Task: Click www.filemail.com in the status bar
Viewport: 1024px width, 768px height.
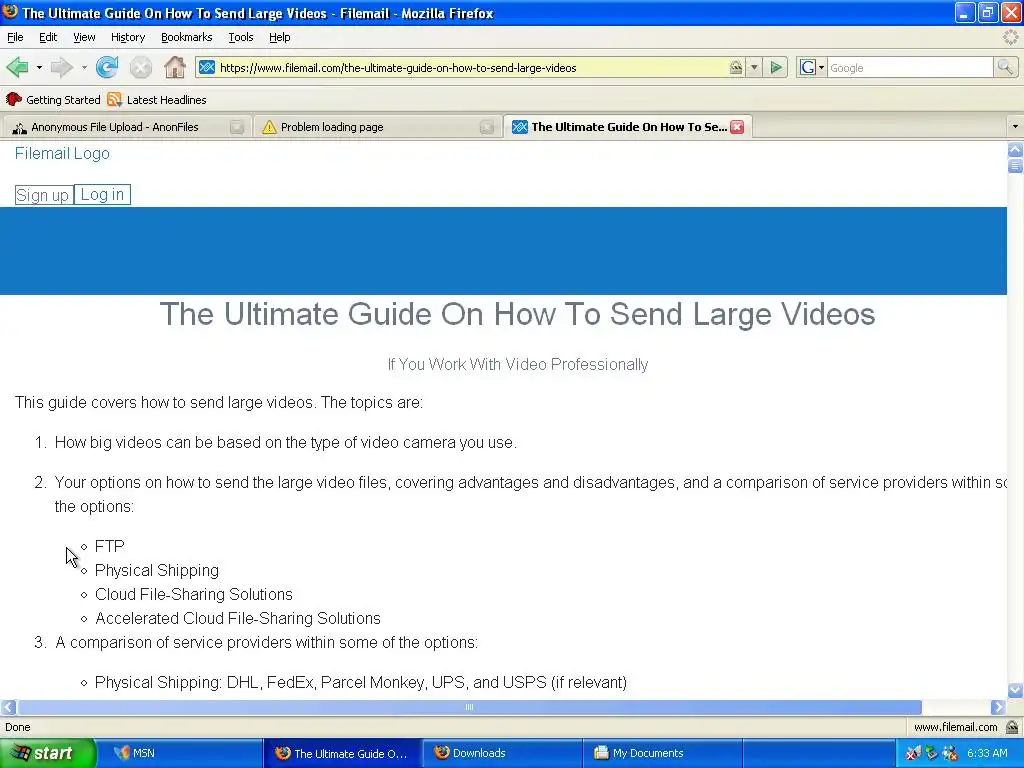Action: [955, 727]
